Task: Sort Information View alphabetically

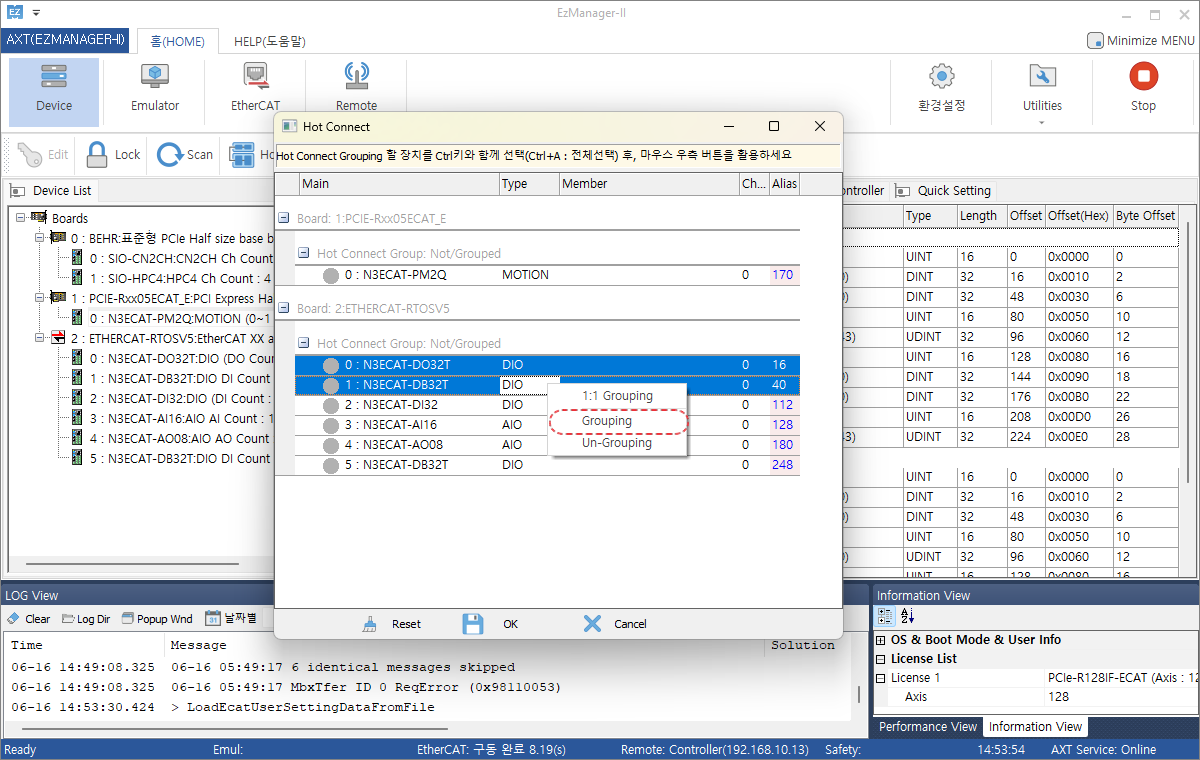Action: pos(907,616)
